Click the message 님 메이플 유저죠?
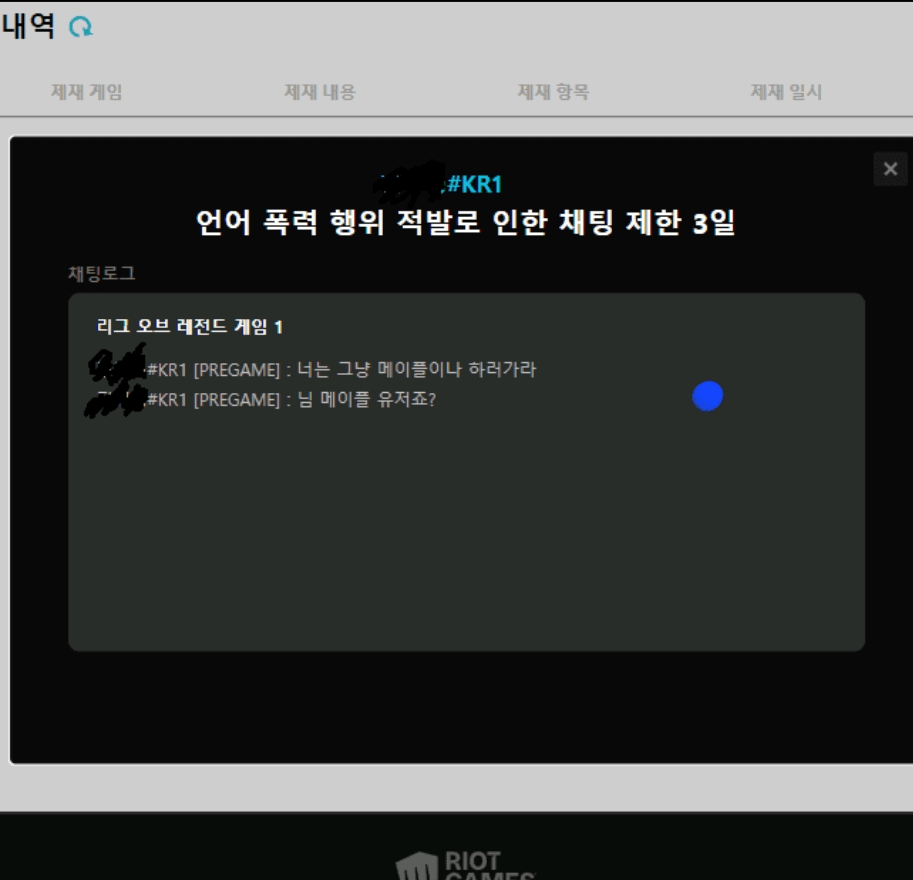 tap(368, 400)
